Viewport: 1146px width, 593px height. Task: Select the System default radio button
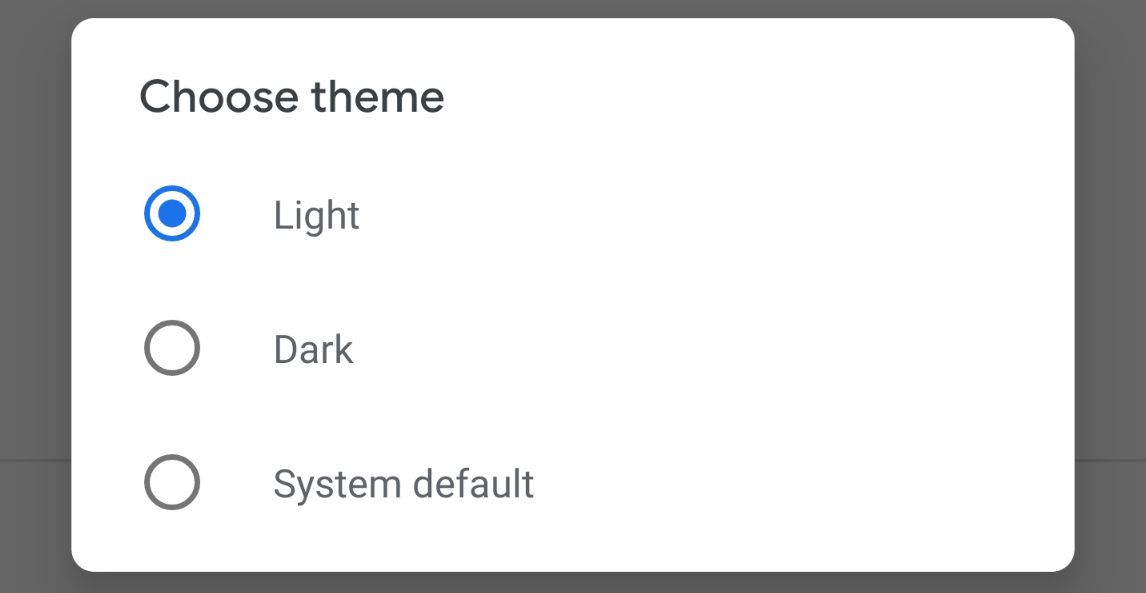172,483
